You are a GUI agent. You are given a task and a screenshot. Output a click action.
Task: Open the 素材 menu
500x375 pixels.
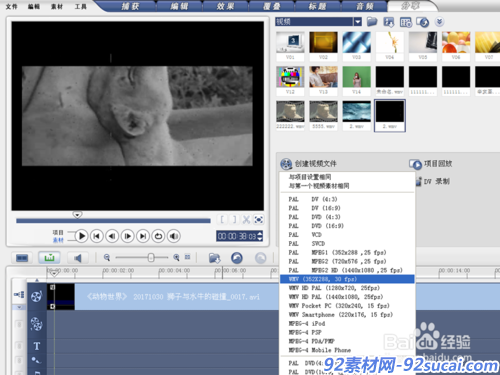click(57, 6)
